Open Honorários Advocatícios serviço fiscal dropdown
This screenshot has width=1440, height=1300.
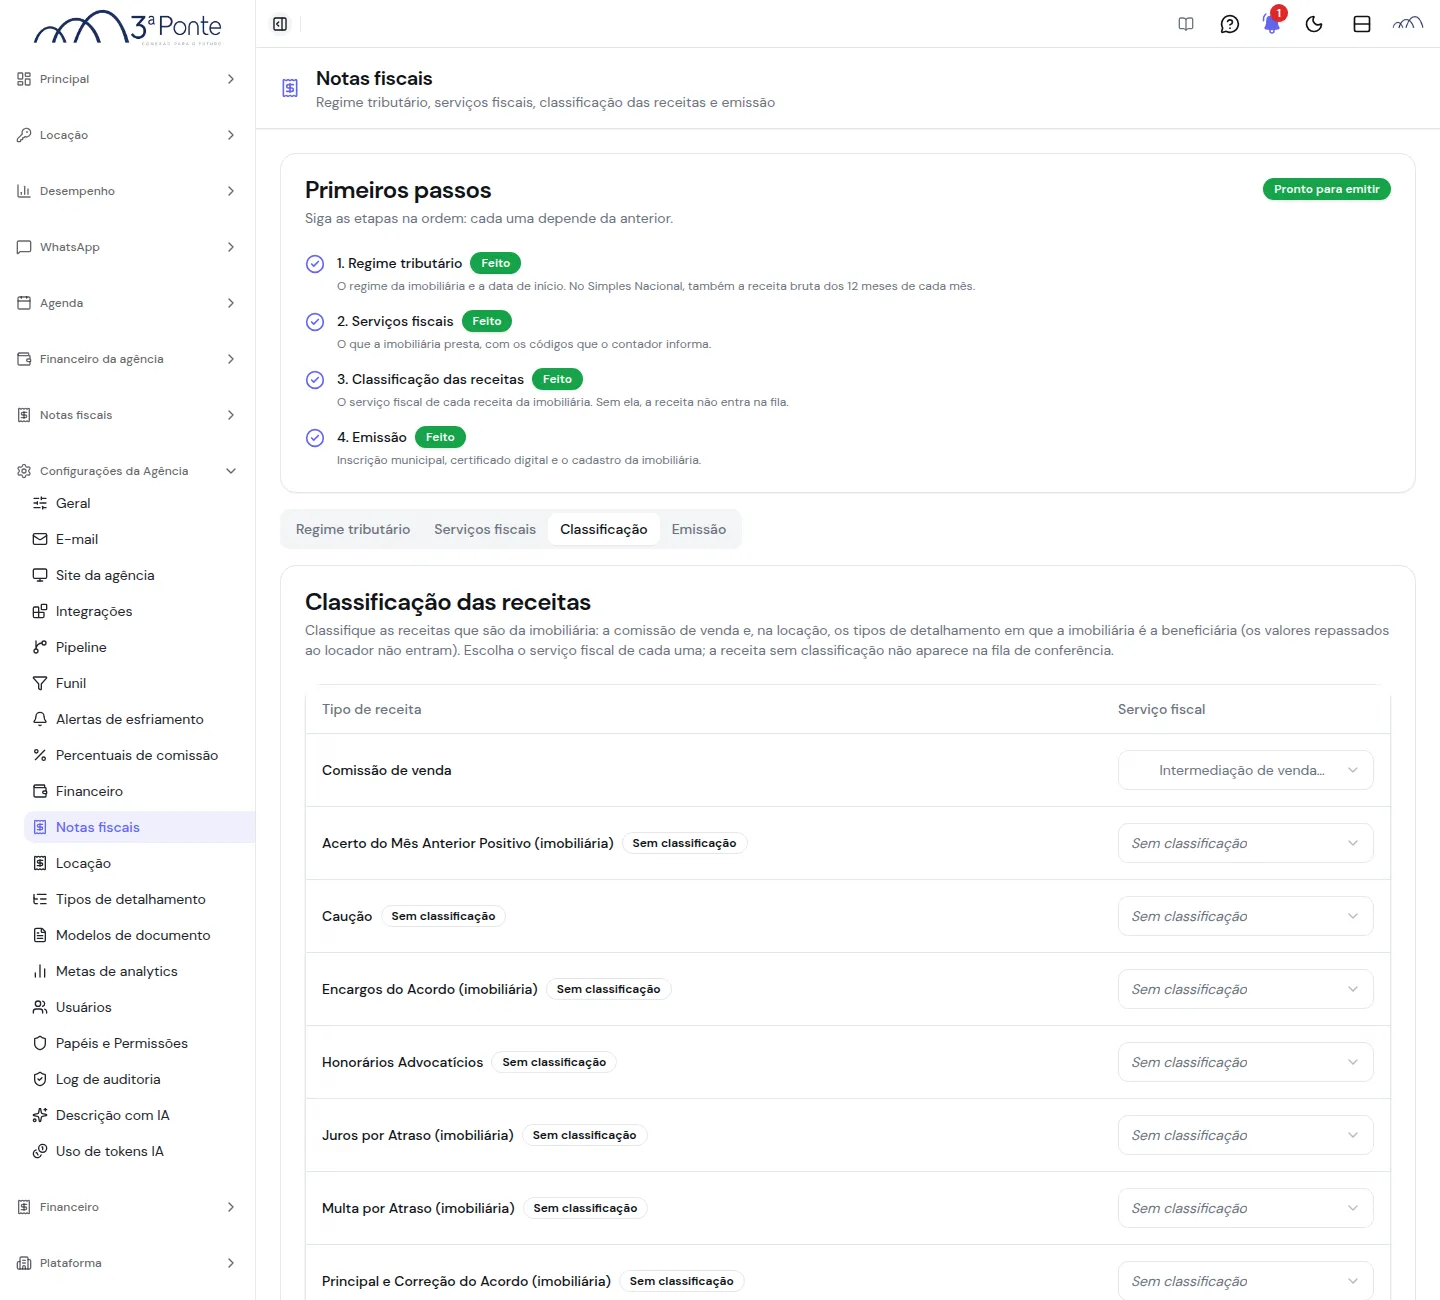[1246, 1062]
